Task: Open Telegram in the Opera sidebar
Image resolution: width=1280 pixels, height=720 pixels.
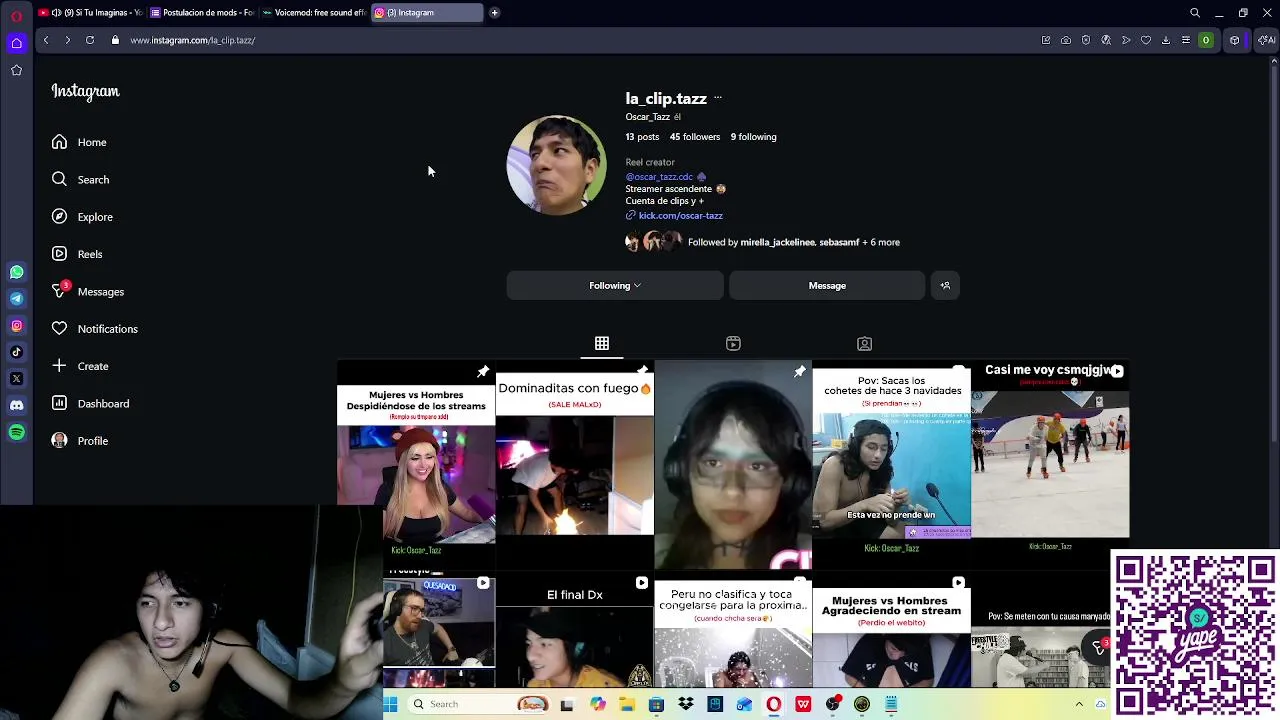Action: (17, 299)
